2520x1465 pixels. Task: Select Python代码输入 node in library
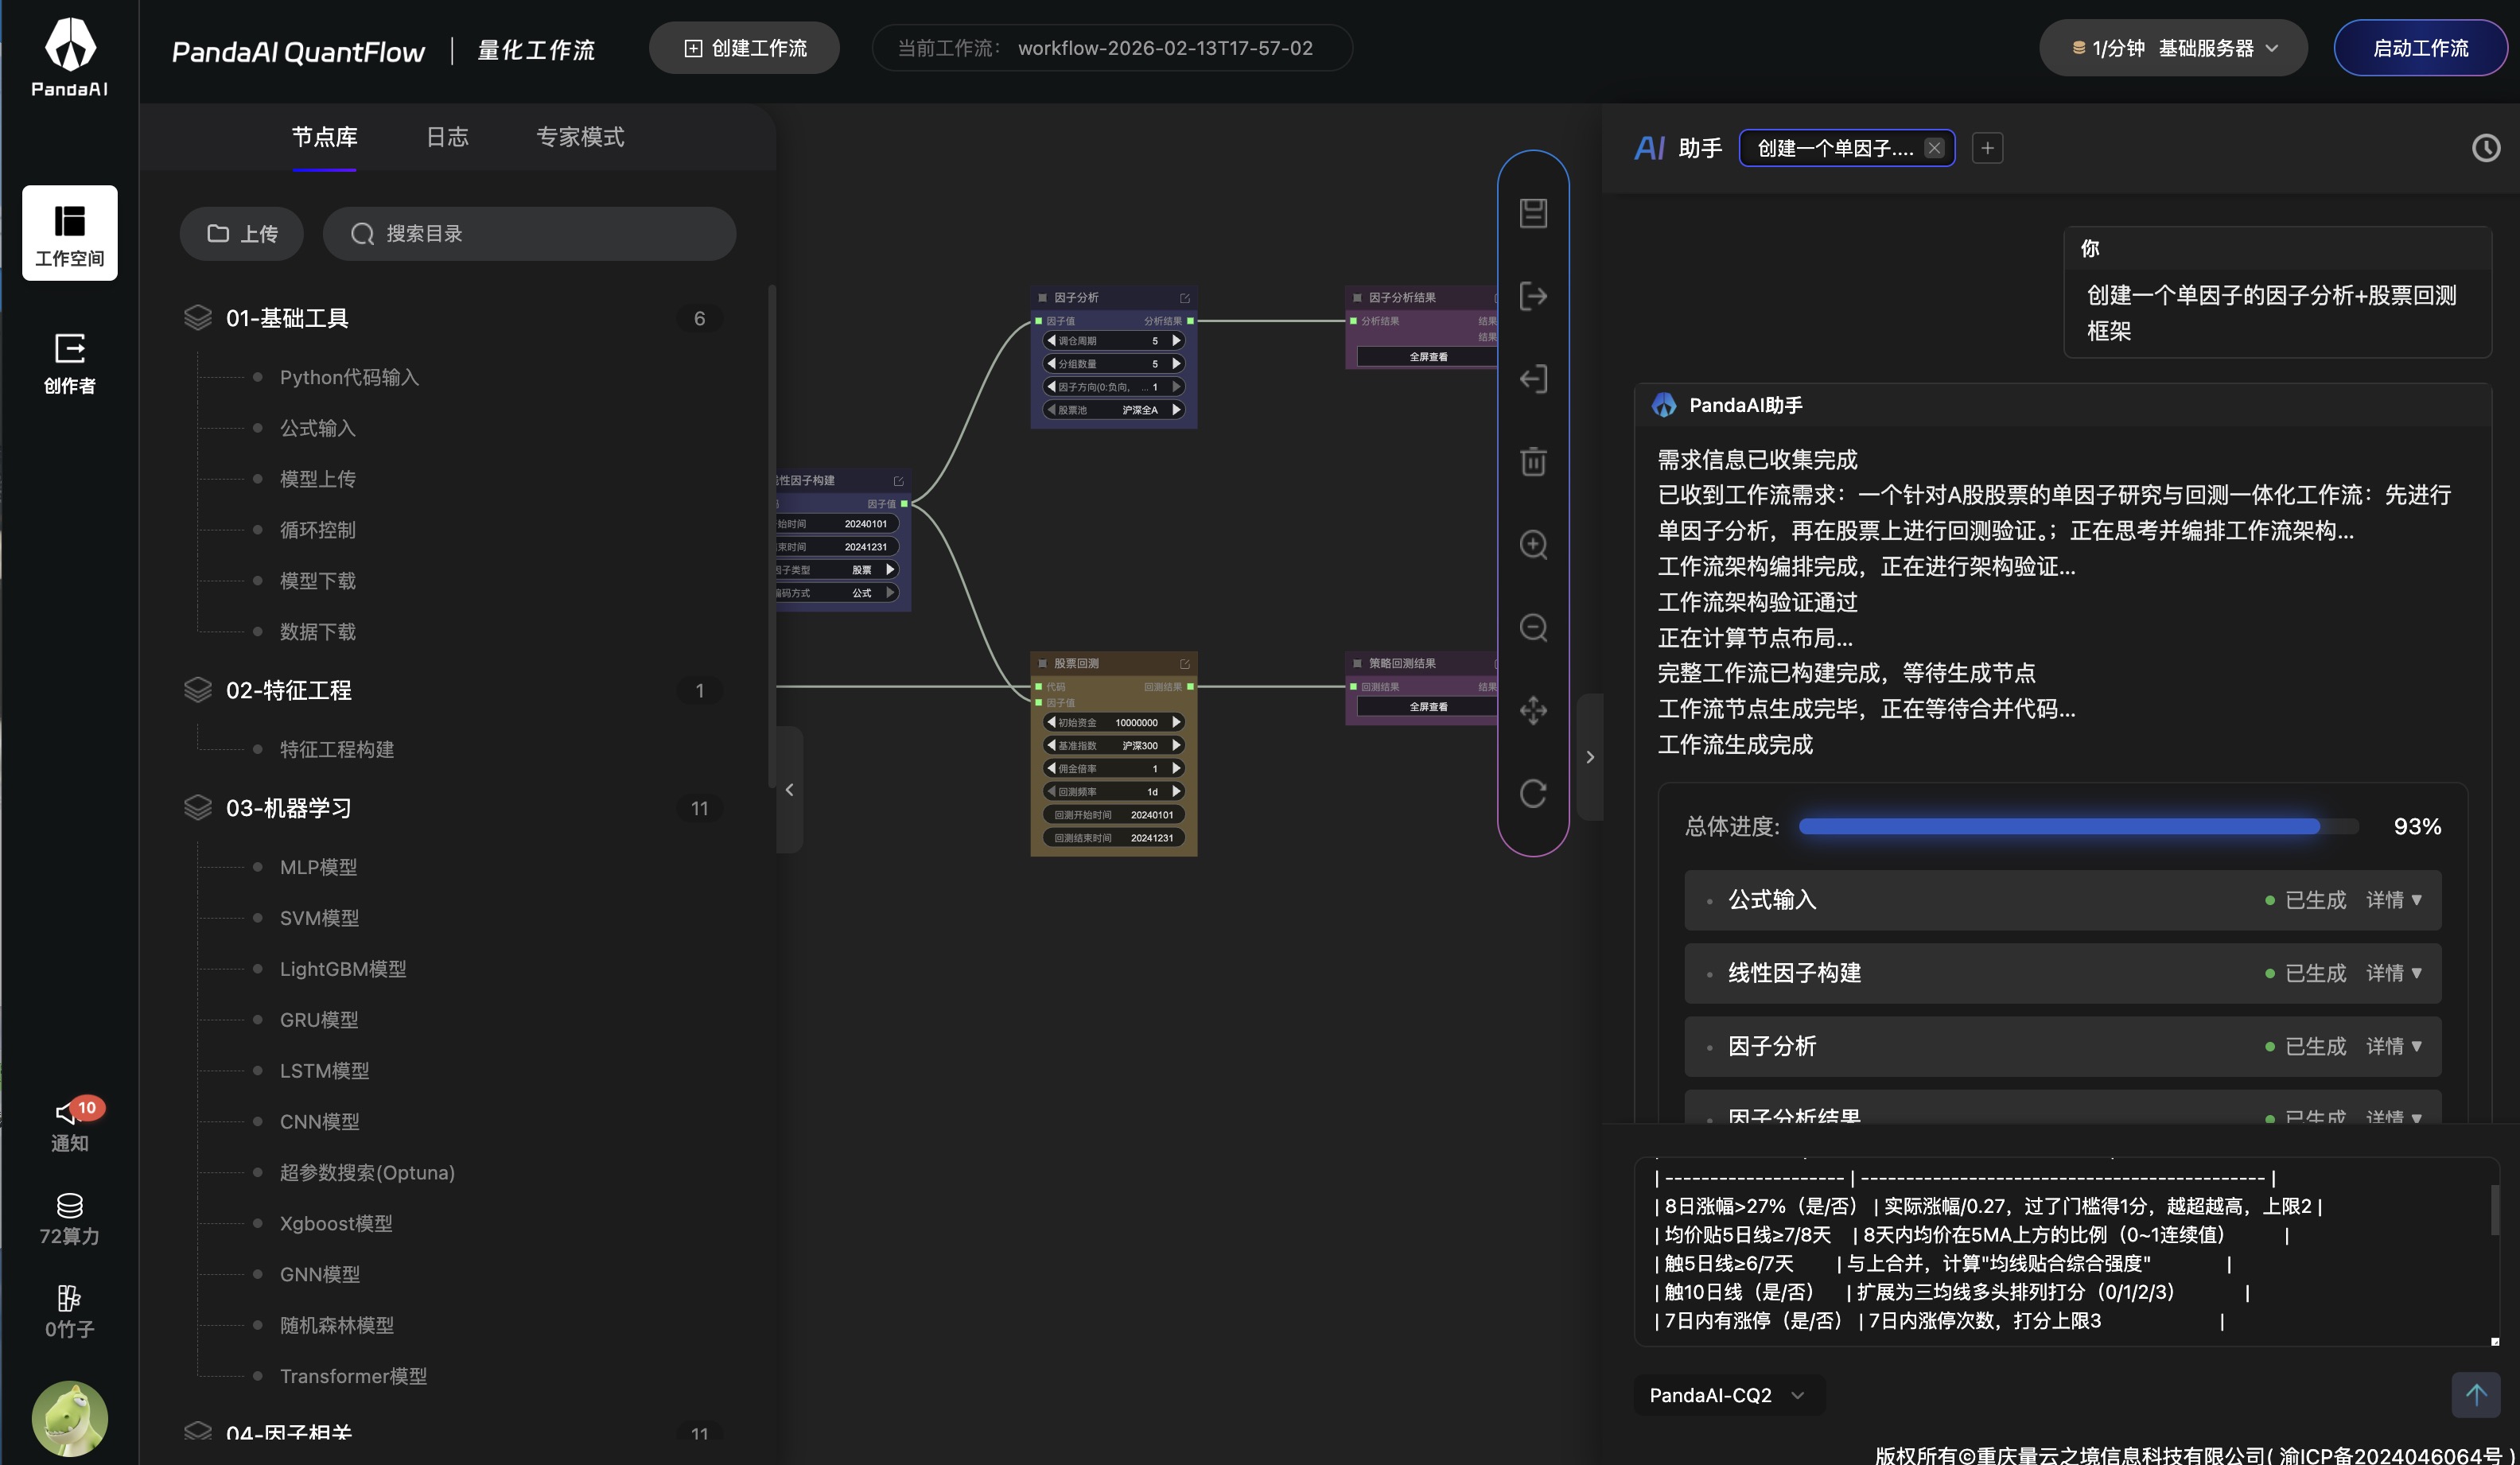tap(349, 377)
